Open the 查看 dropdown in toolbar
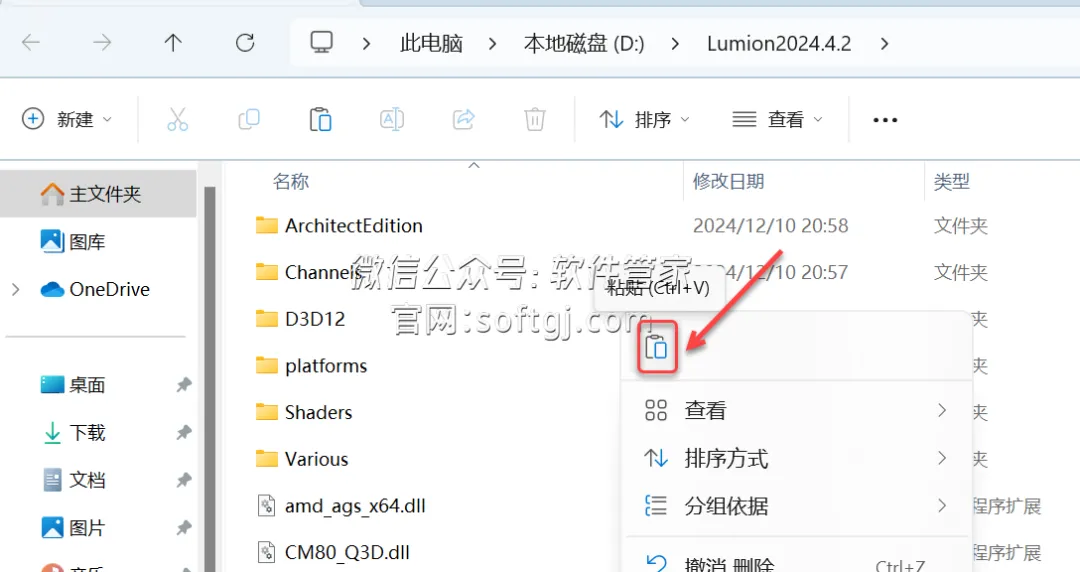Screen dimensions: 1080x572 (x=777, y=119)
